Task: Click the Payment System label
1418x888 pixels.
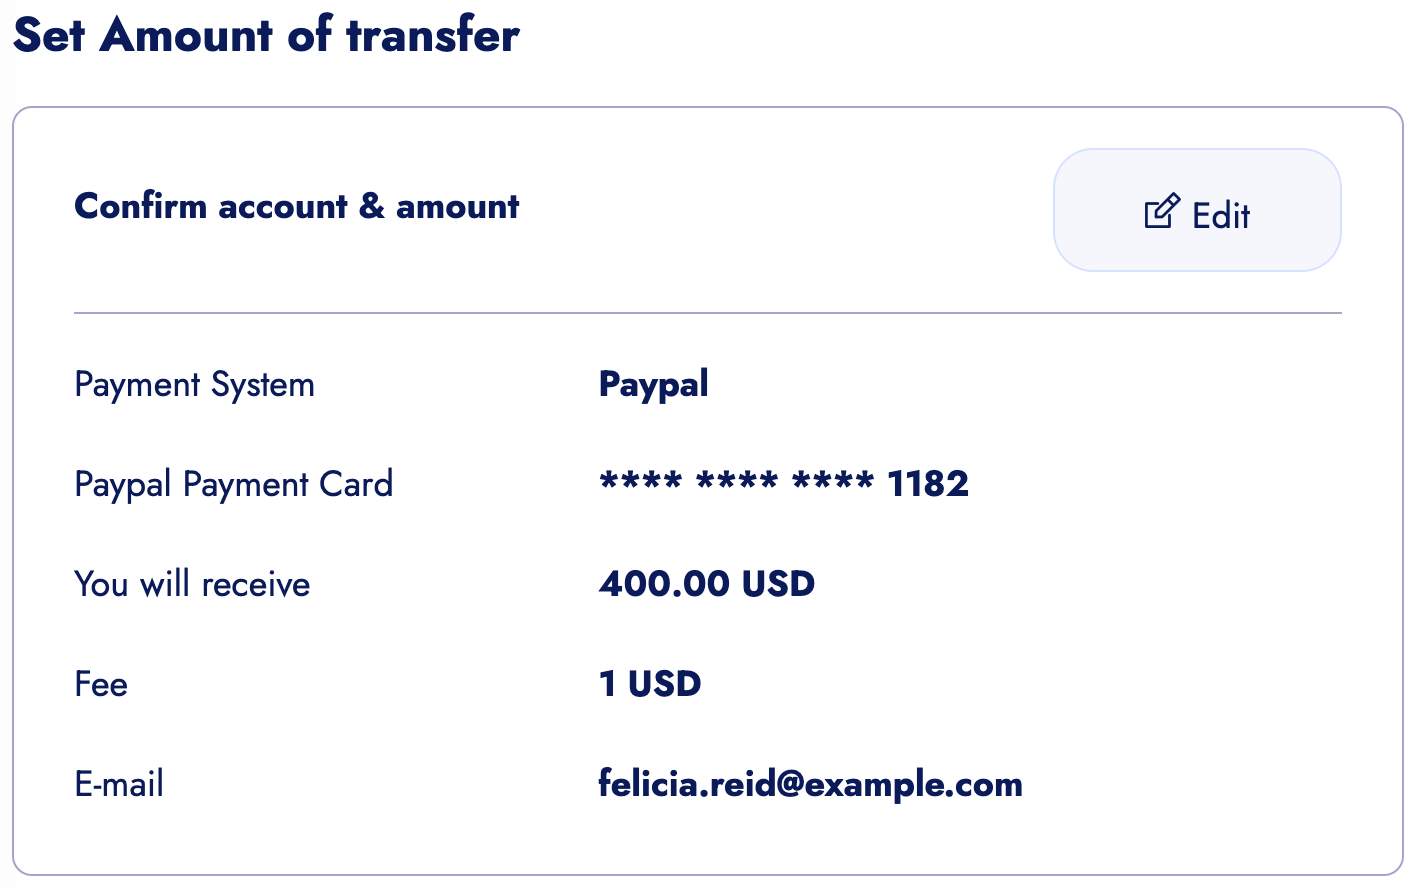Action: 194,385
